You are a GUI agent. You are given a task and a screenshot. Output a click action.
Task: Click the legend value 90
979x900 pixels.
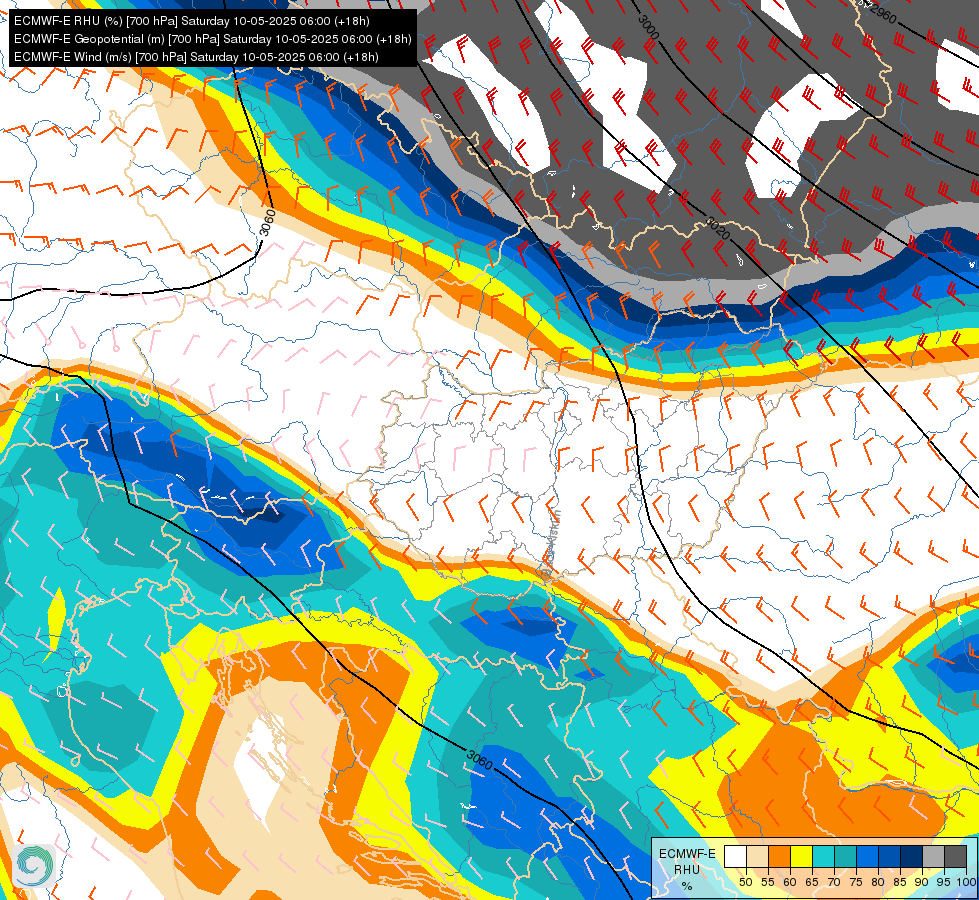point(922,882)
